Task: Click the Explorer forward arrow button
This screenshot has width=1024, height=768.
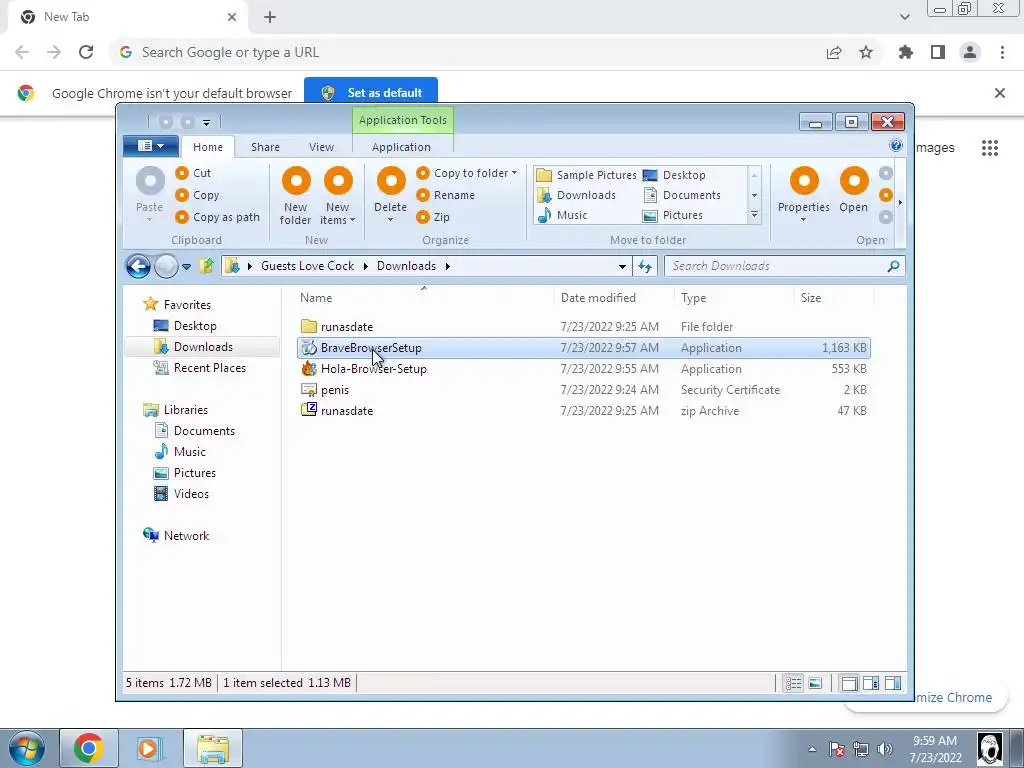Action: [166, 266]
